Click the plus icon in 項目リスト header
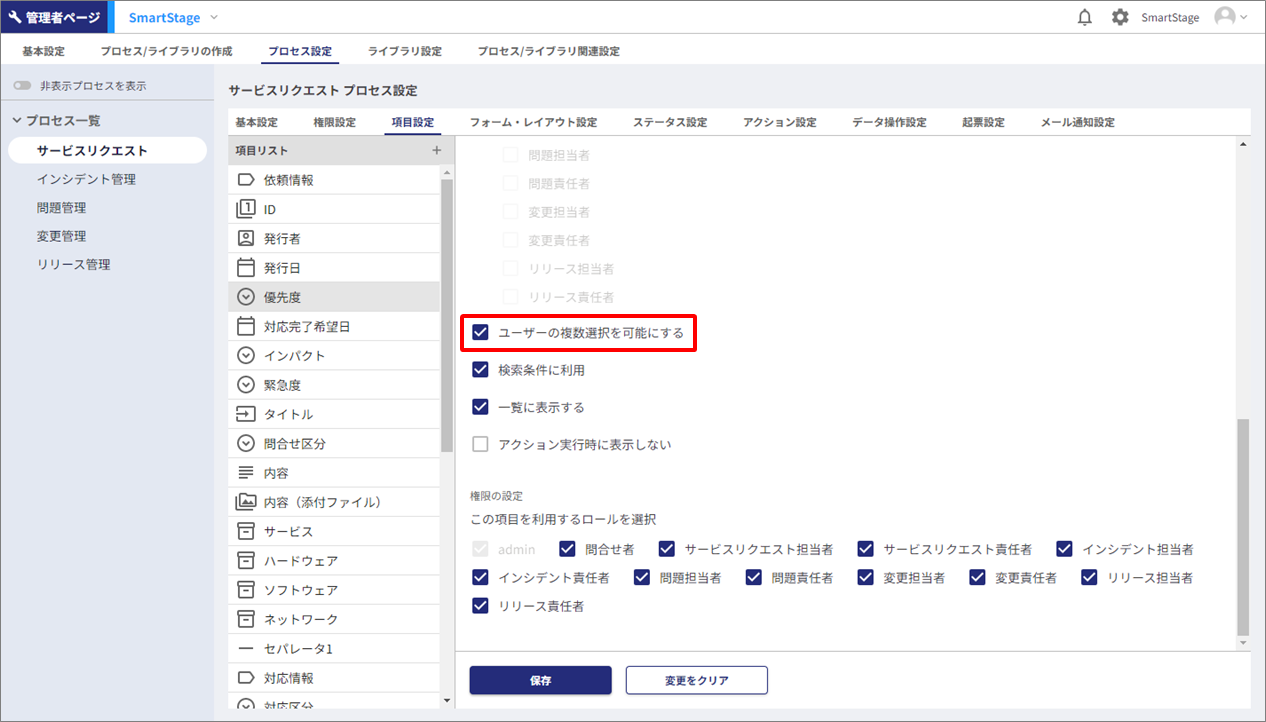This screenshot has width=1266, height=722. tap(436, 150)
